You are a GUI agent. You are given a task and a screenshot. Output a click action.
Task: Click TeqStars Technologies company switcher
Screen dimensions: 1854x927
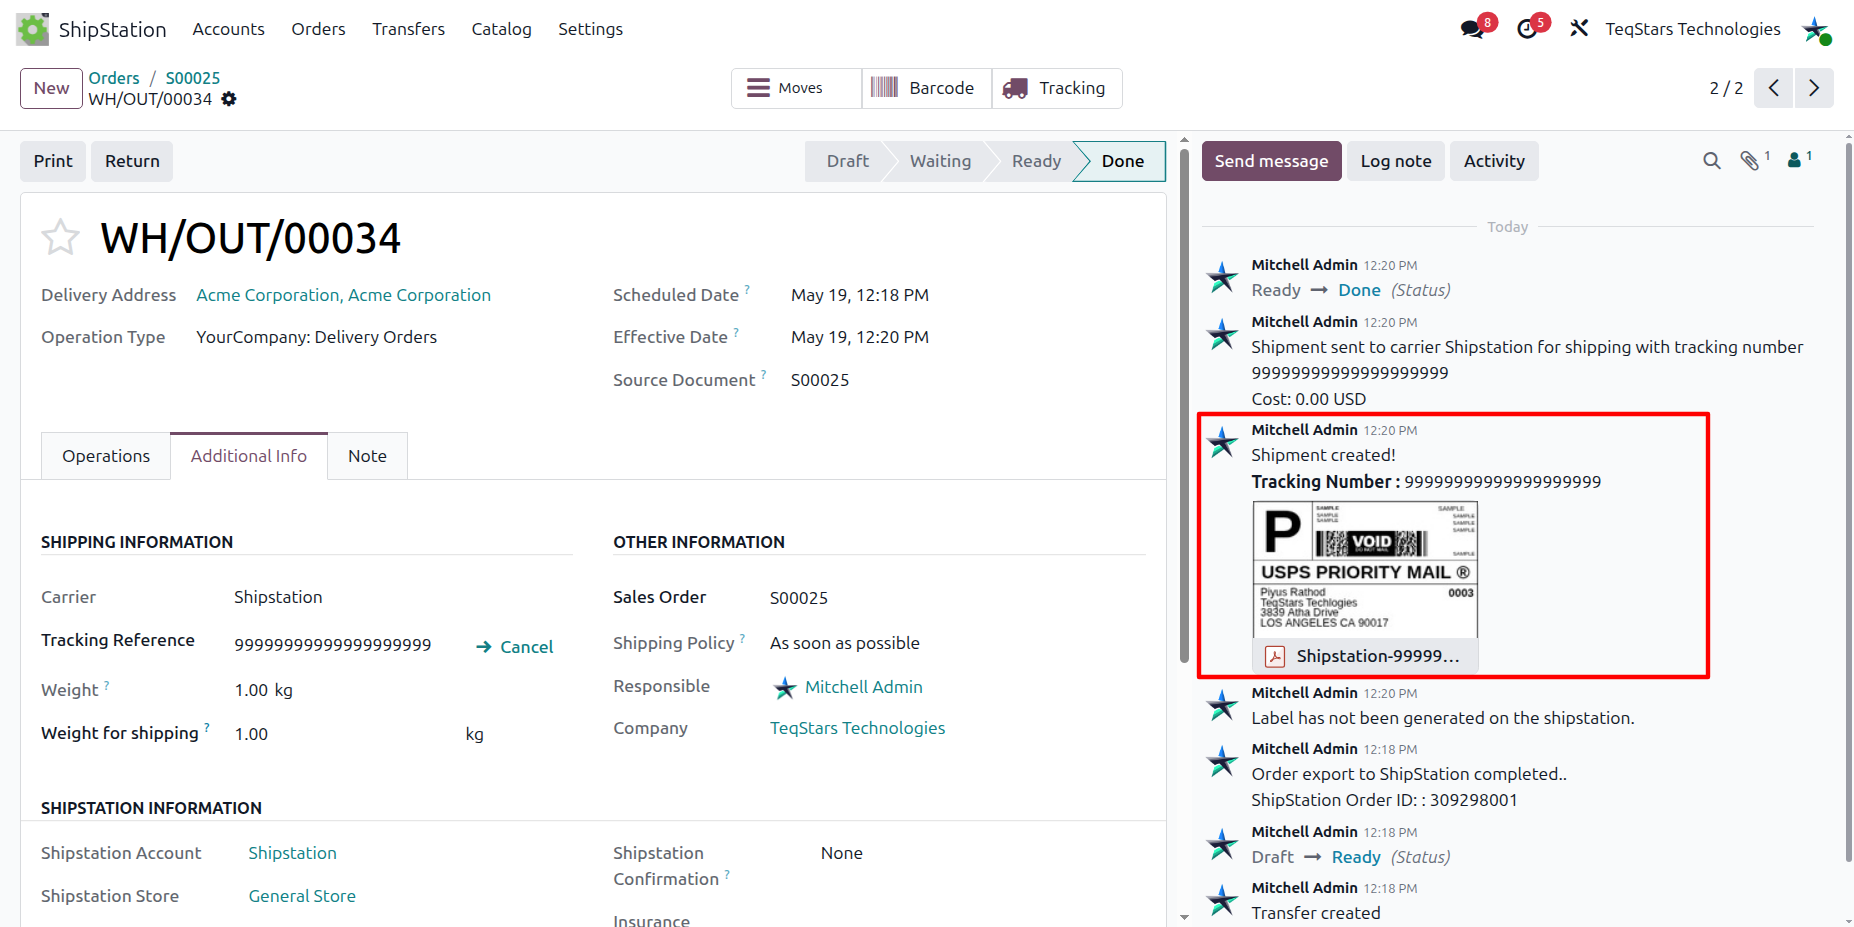[1693, 29]
